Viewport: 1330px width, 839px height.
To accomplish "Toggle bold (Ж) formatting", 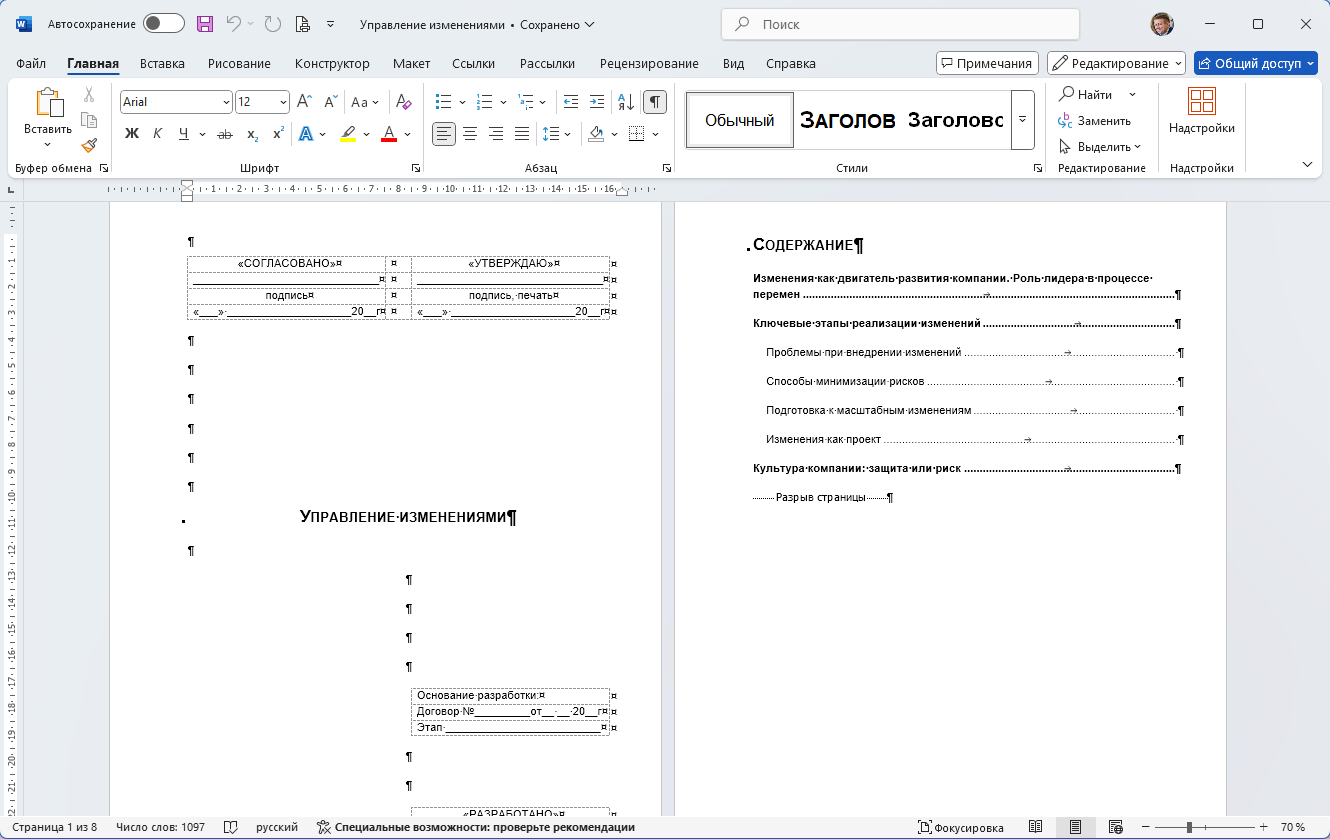I will [132, 134].
